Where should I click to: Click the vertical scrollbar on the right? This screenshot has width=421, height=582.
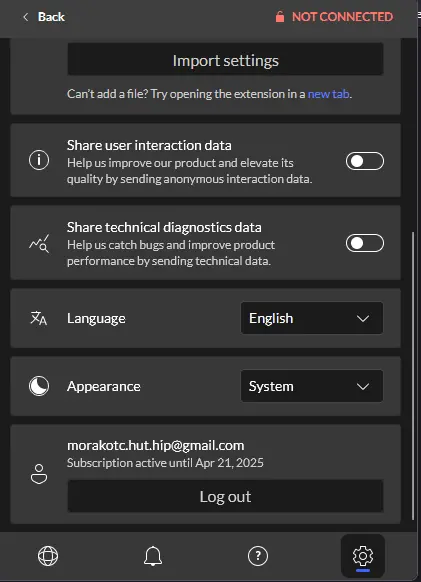[x=413, y=376]
